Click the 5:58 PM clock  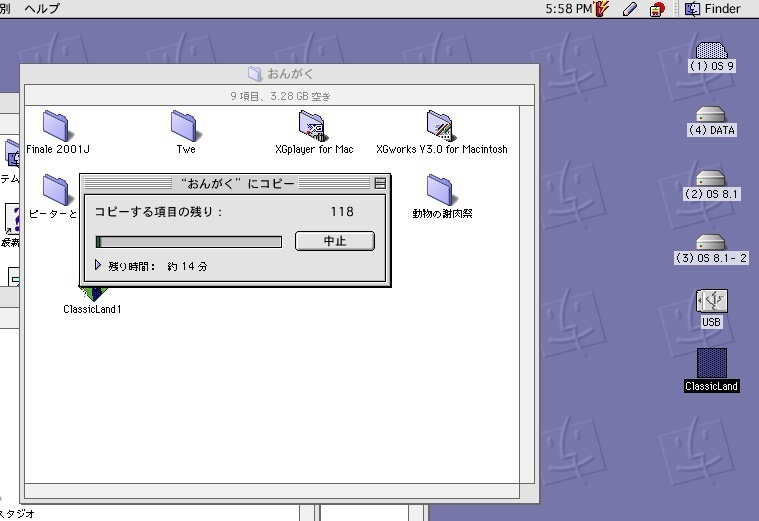(x=569, y=9)
